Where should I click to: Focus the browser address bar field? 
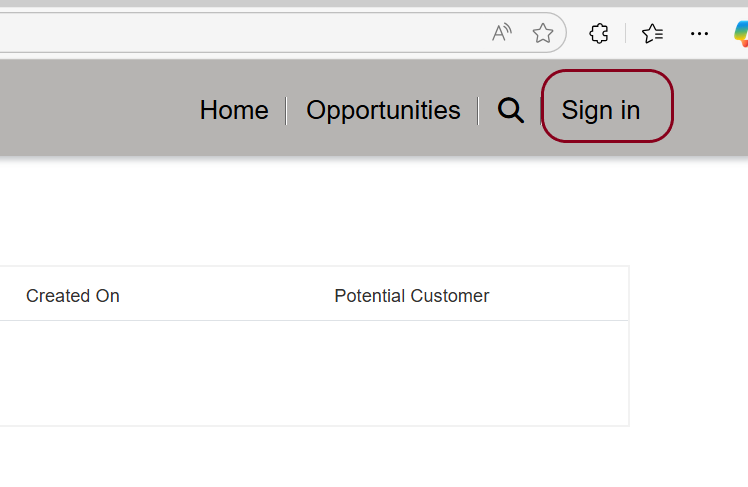tap(239, 33)
